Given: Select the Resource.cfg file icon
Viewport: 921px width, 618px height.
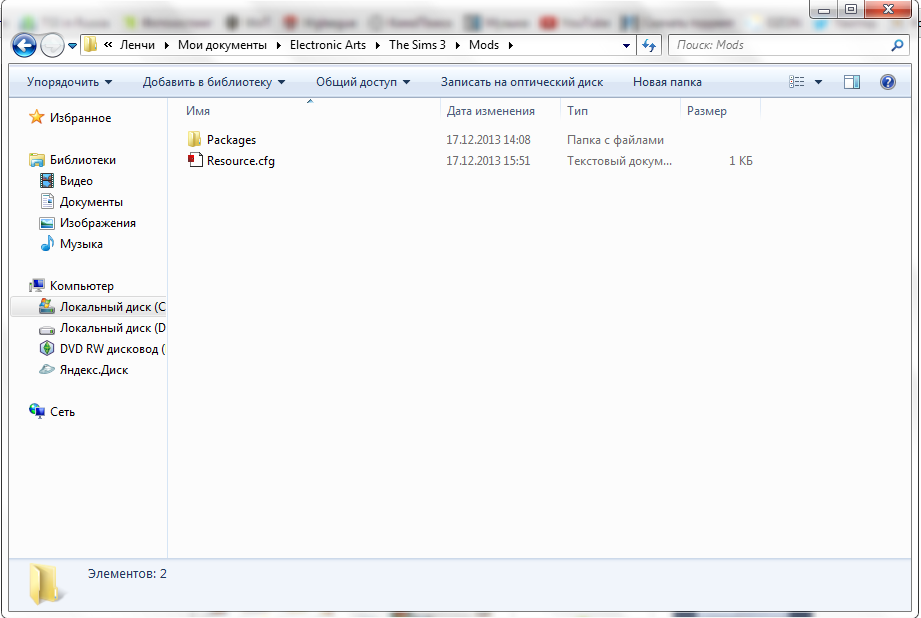Looking at the screenshot, I should [x=195, y=161].
